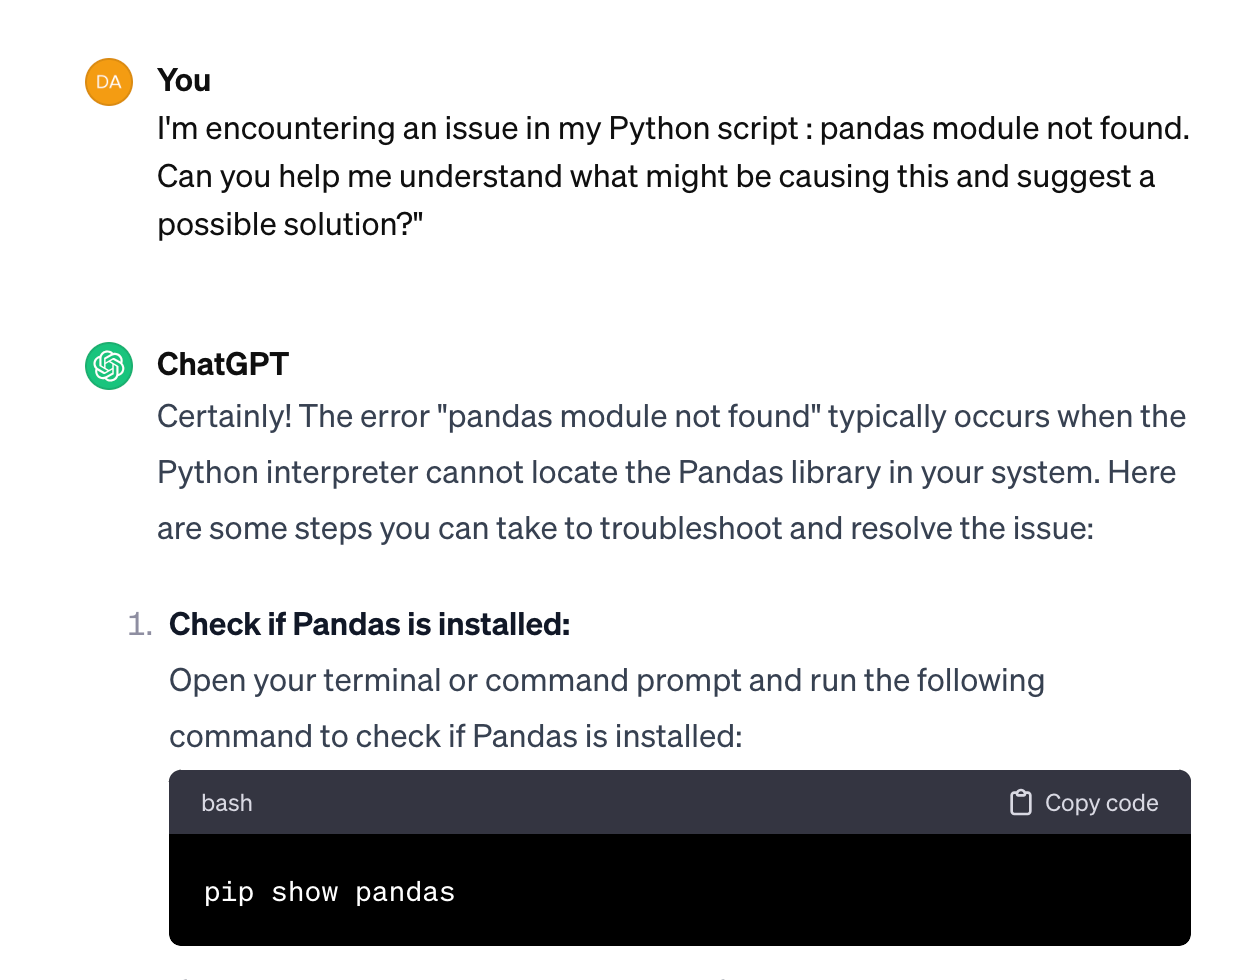This screenshot has height=980, width=1238.
Task: Click the bash language label
Action: 227,803
